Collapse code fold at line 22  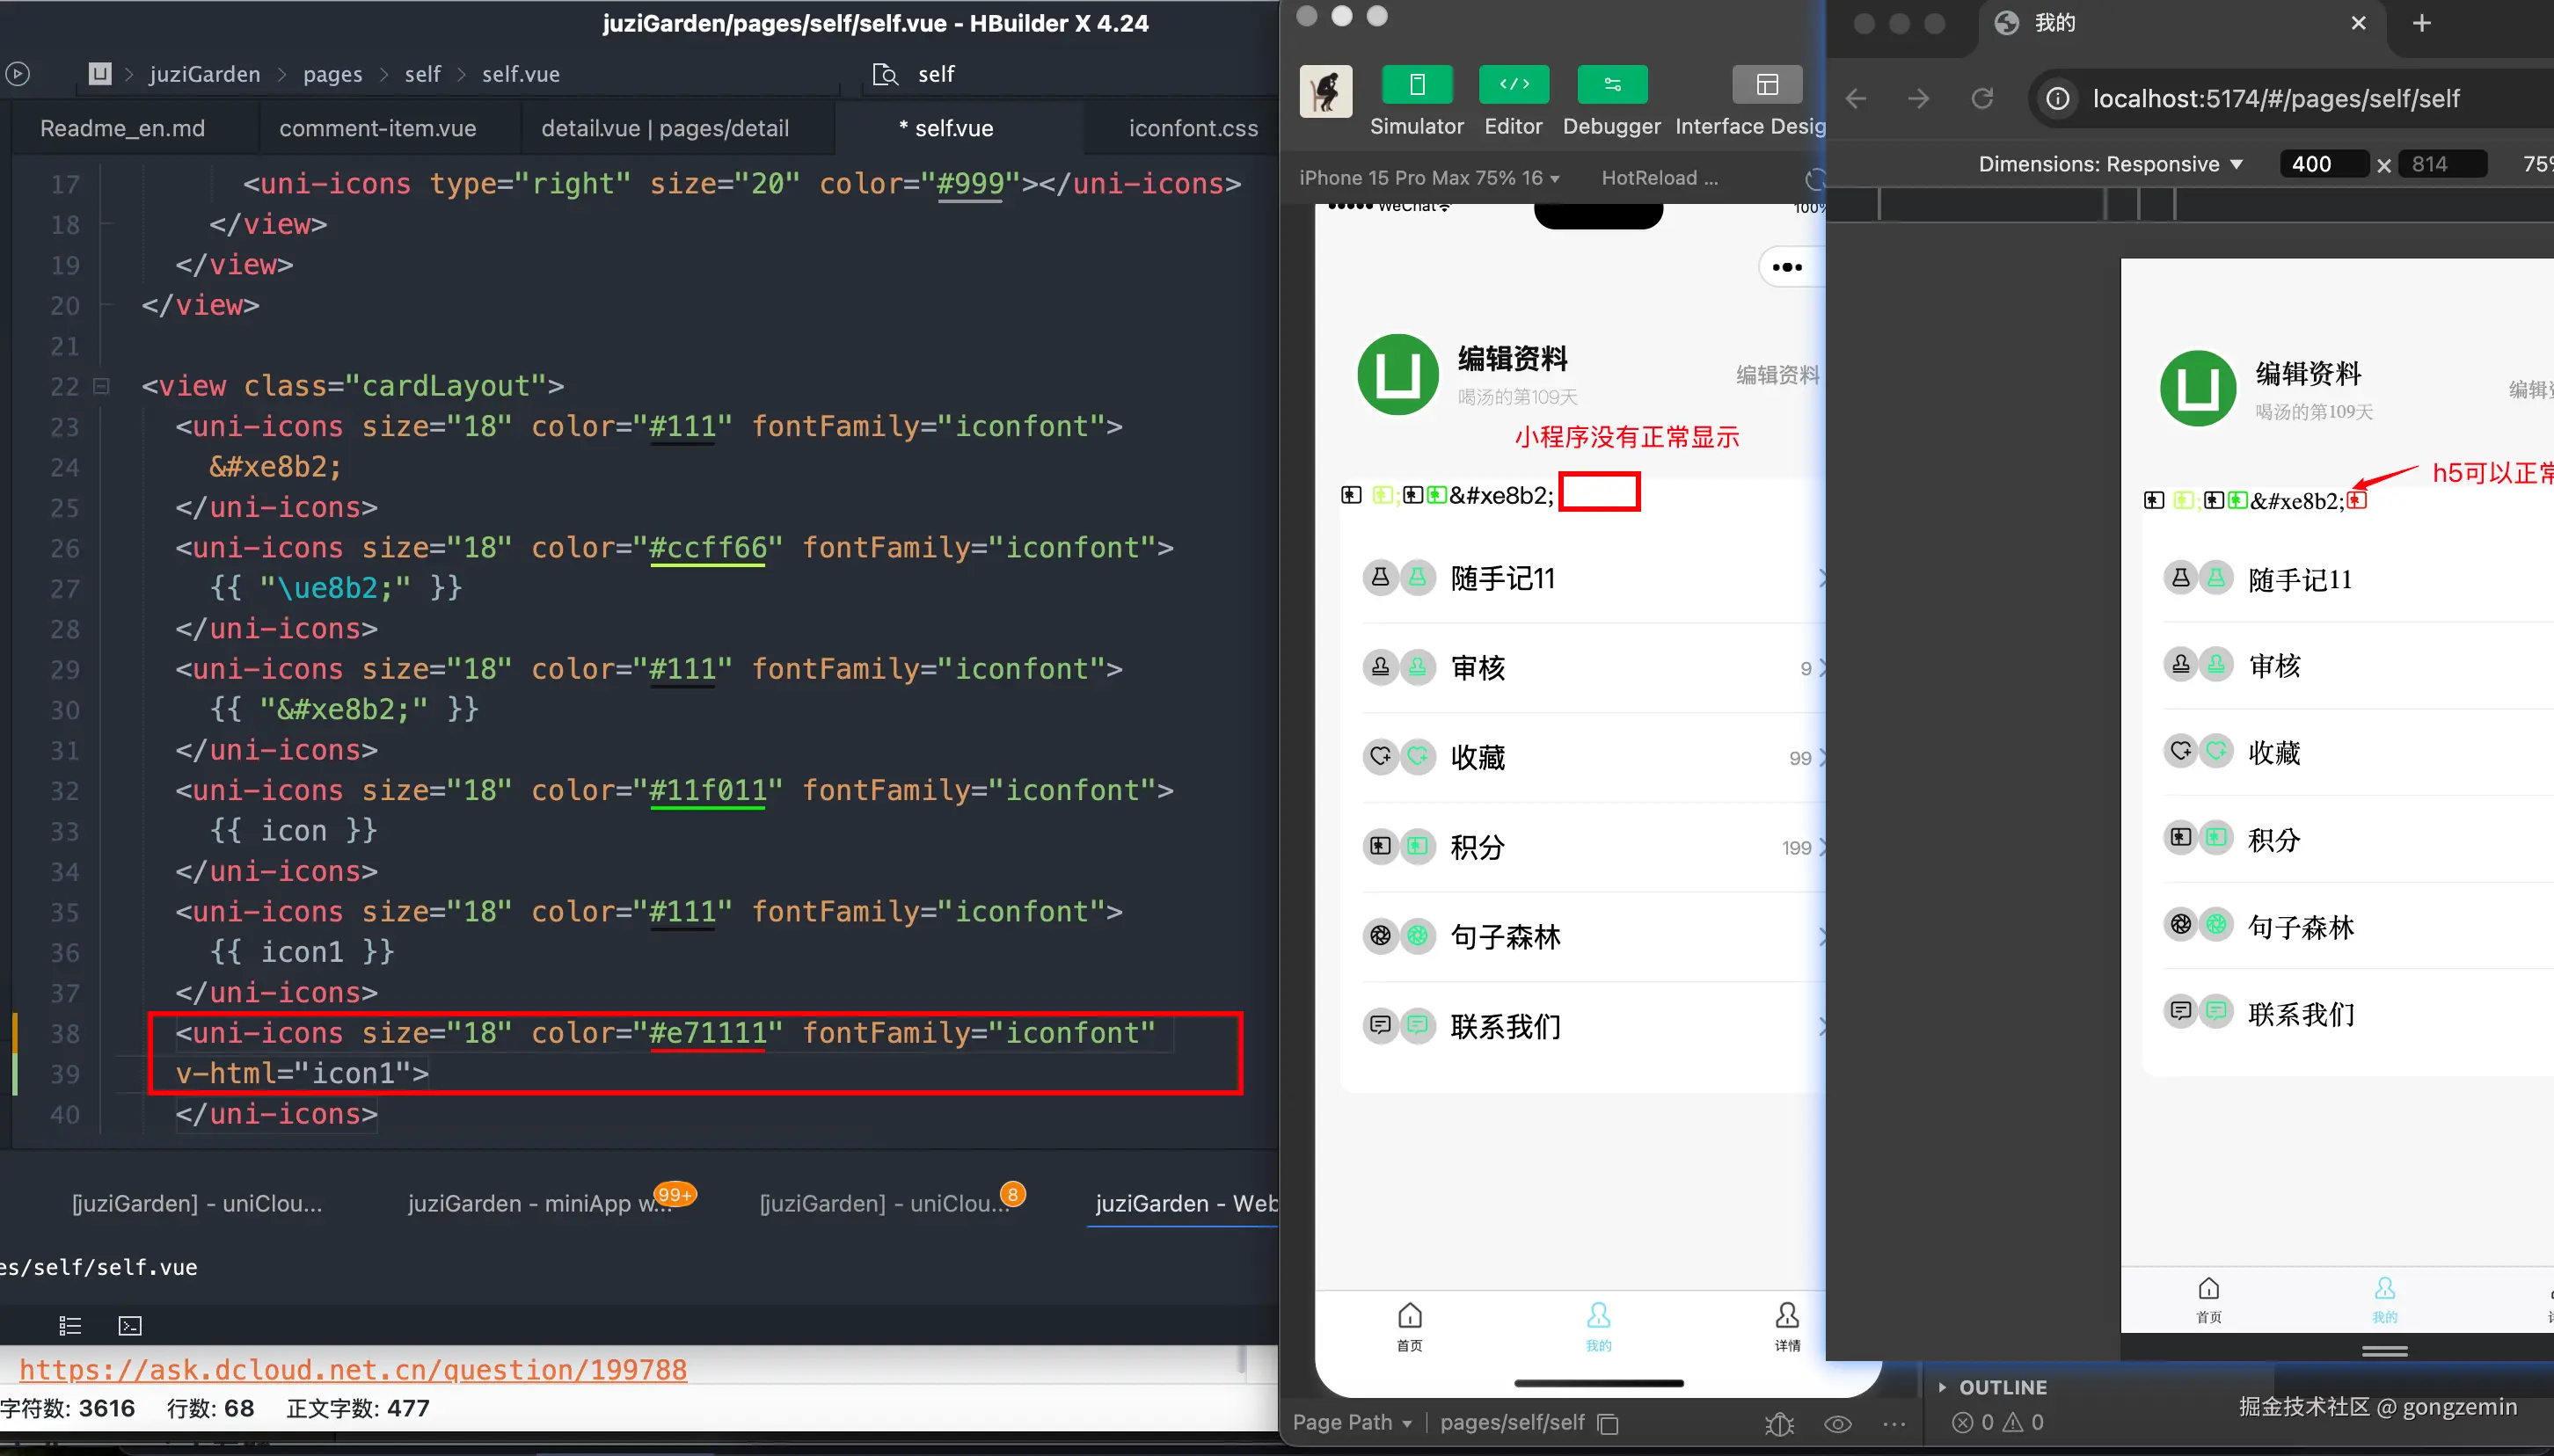(x=101, y=386)
